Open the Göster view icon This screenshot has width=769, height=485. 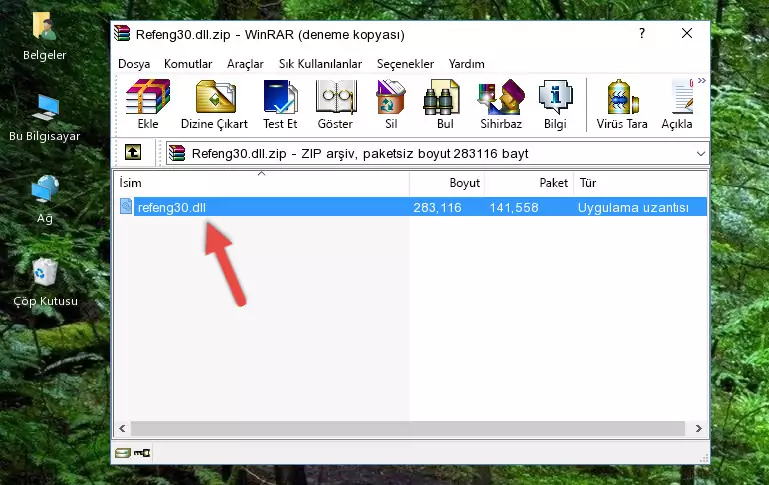[335, 97]
